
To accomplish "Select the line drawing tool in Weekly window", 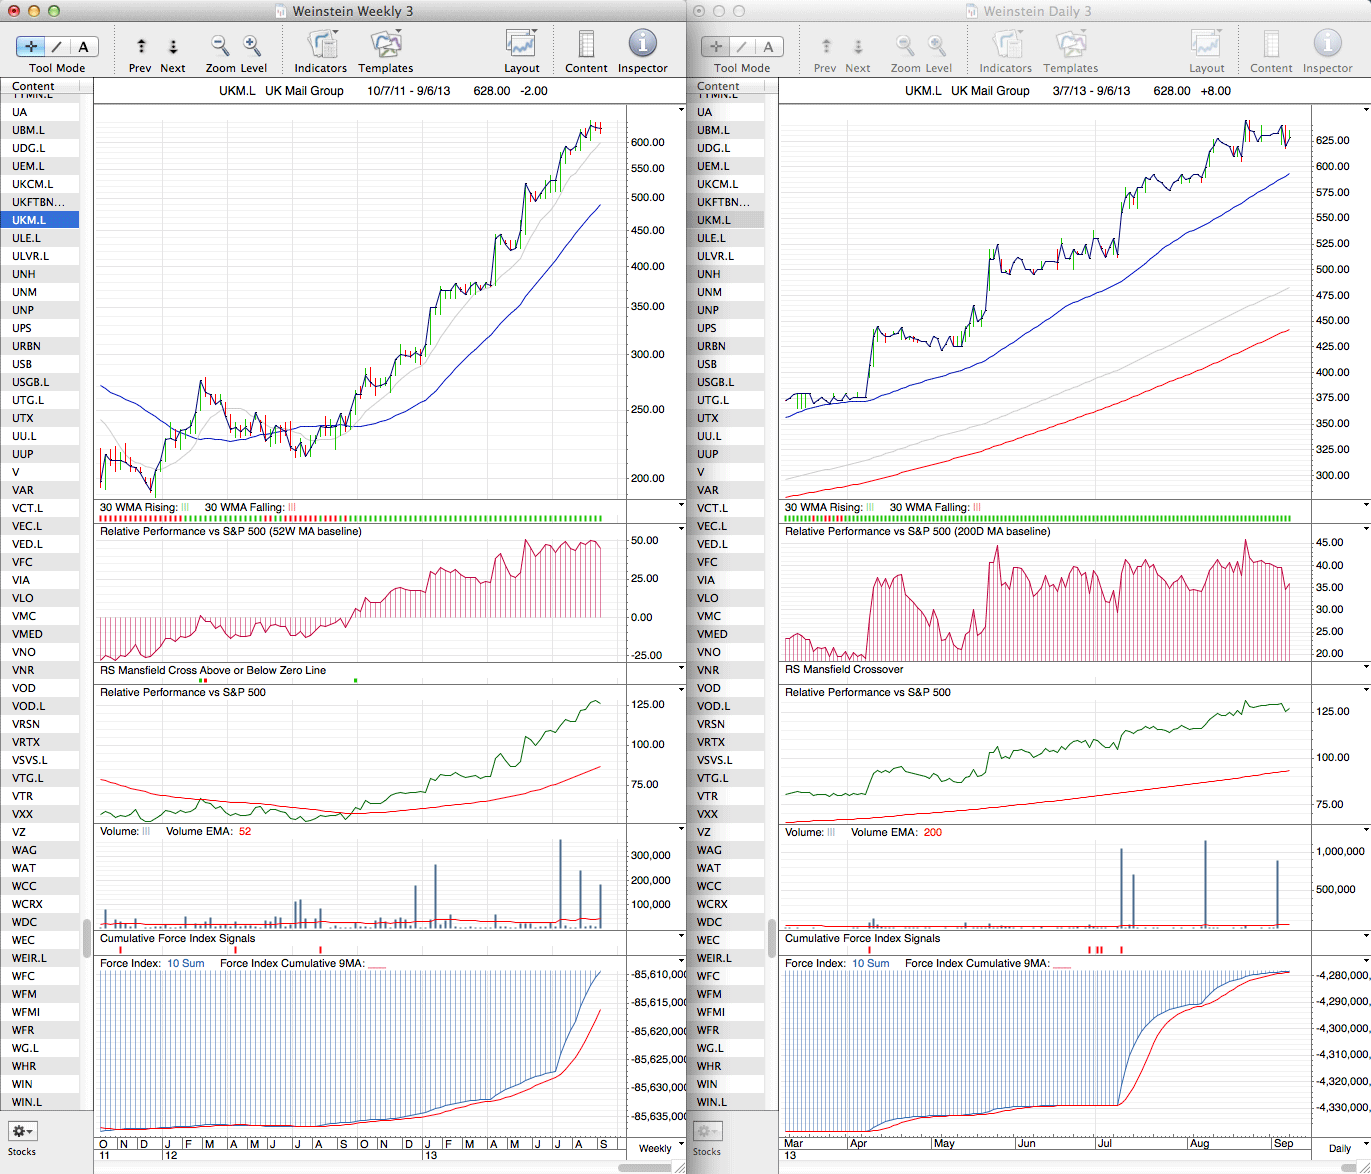I will (57, 46).
